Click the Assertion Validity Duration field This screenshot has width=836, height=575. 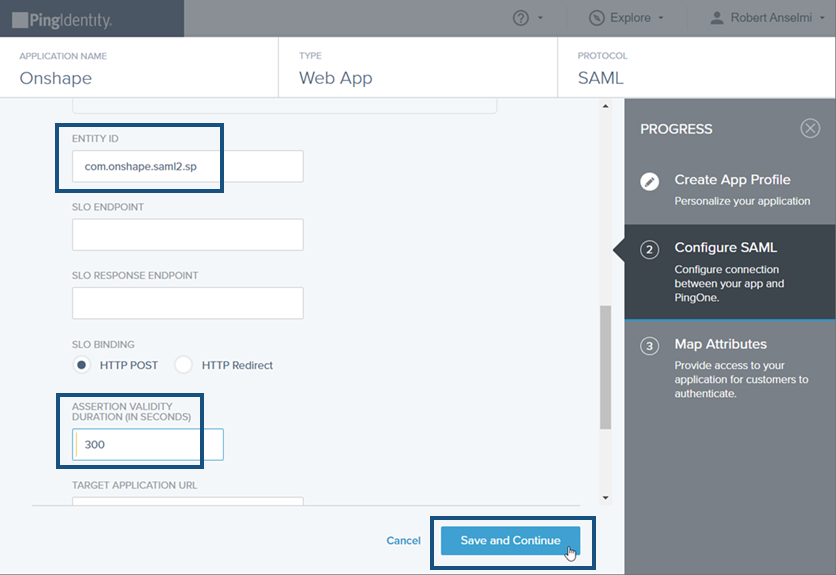tap(148, 444)
